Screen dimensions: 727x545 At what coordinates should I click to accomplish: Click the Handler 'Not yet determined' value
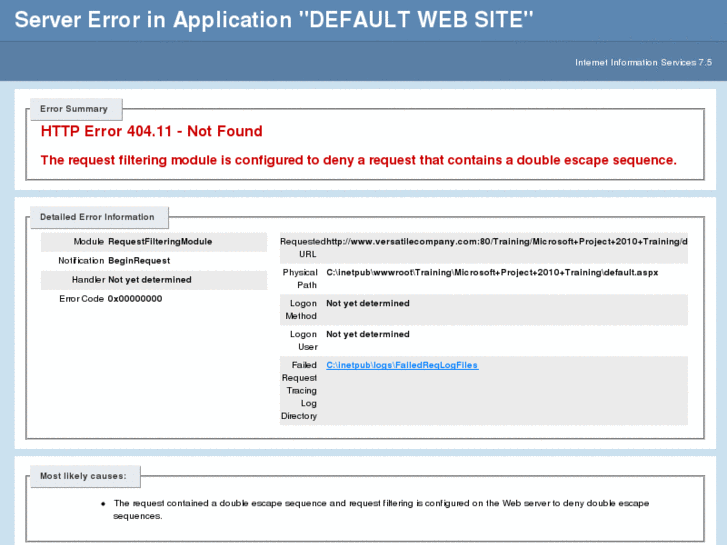(x=150, y=280)
